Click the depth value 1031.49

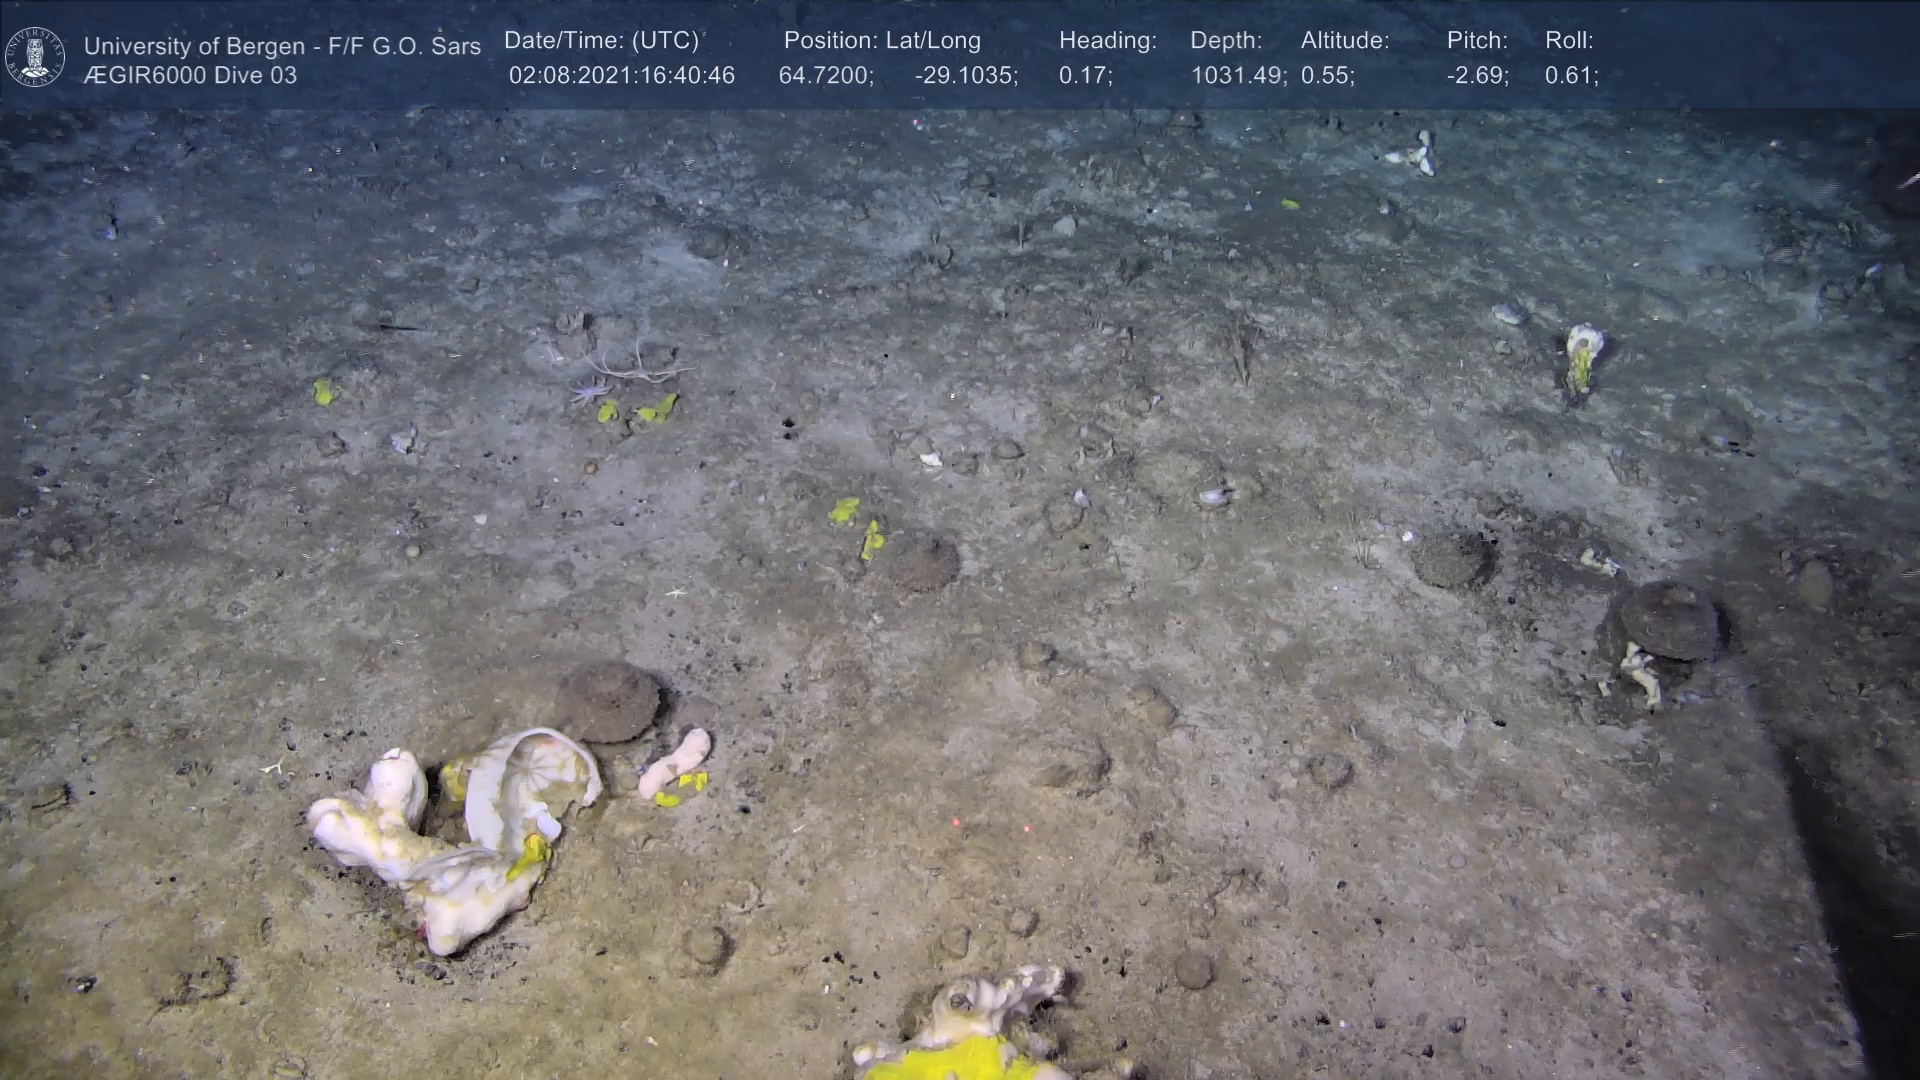pos(1237,76)
